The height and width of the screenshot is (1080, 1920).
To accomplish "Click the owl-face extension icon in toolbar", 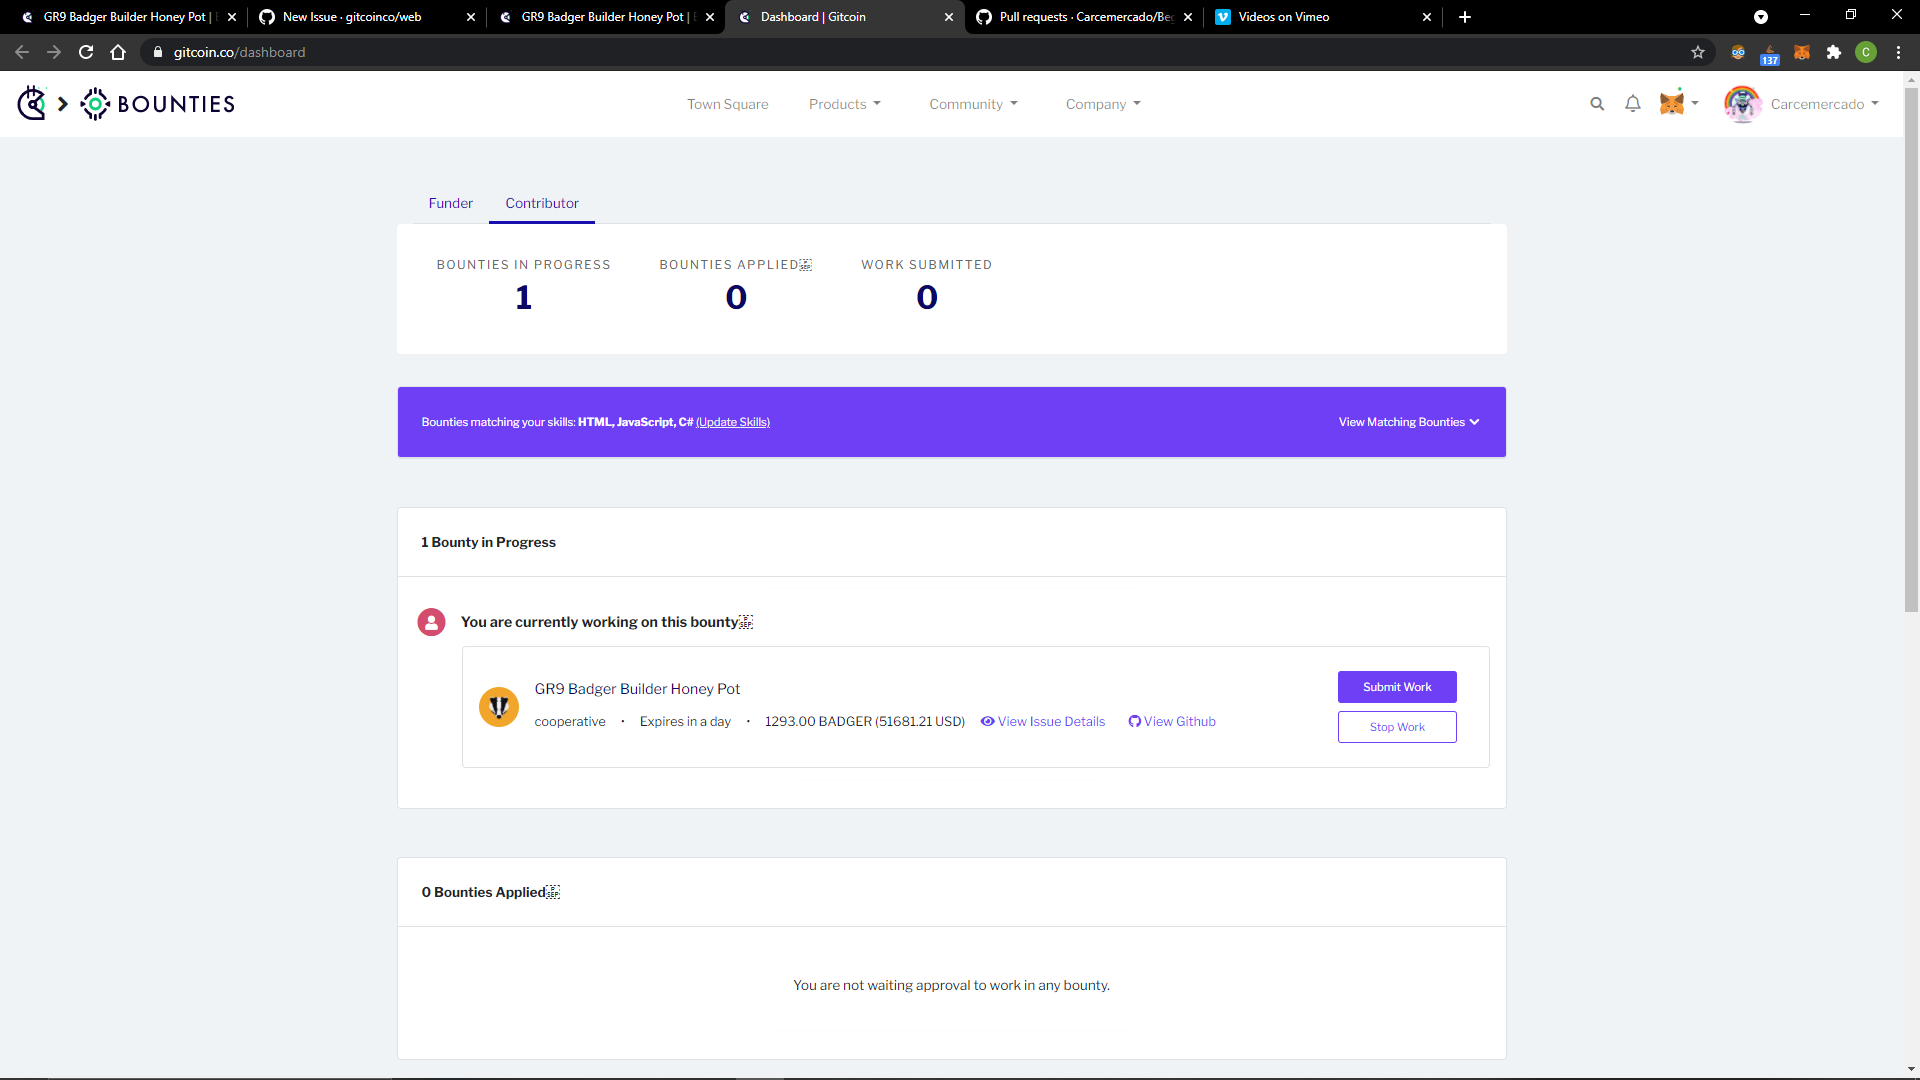I will [1738, 52].
